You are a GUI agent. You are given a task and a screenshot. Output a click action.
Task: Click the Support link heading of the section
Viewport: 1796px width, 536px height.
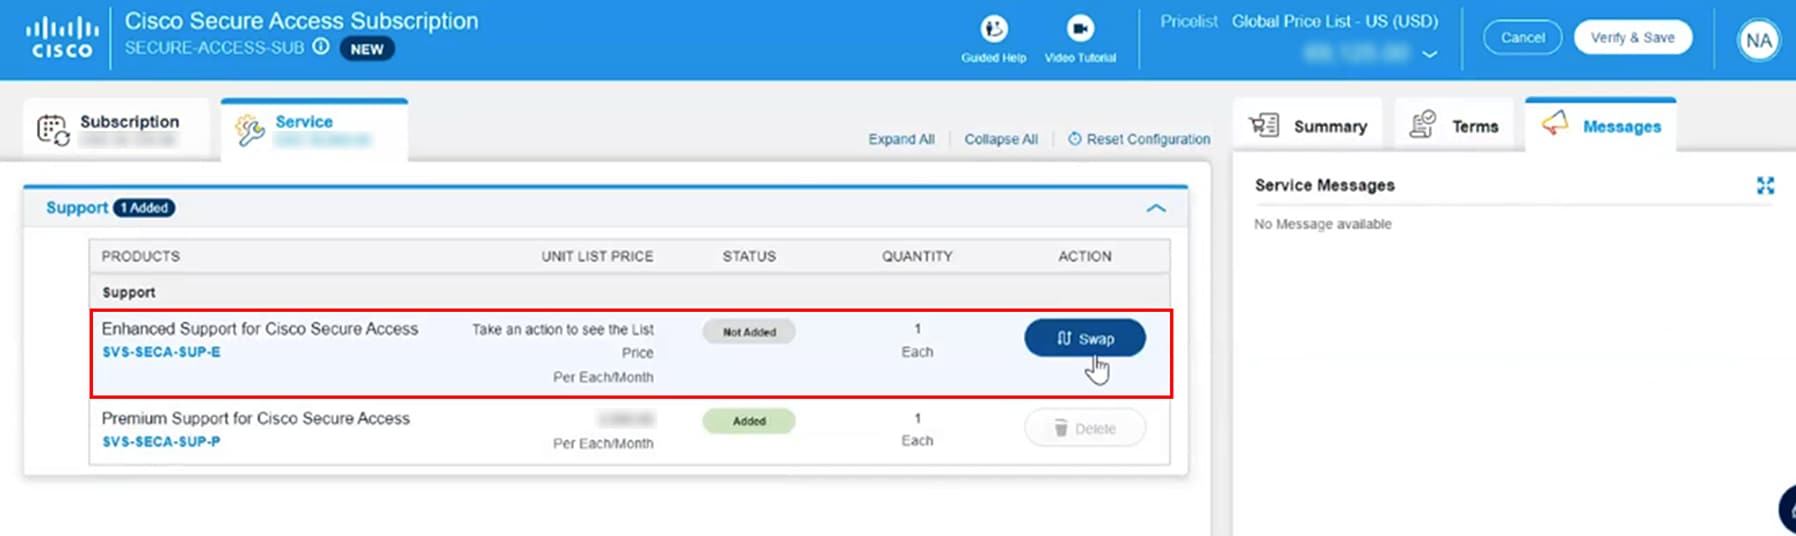[77, 207]
